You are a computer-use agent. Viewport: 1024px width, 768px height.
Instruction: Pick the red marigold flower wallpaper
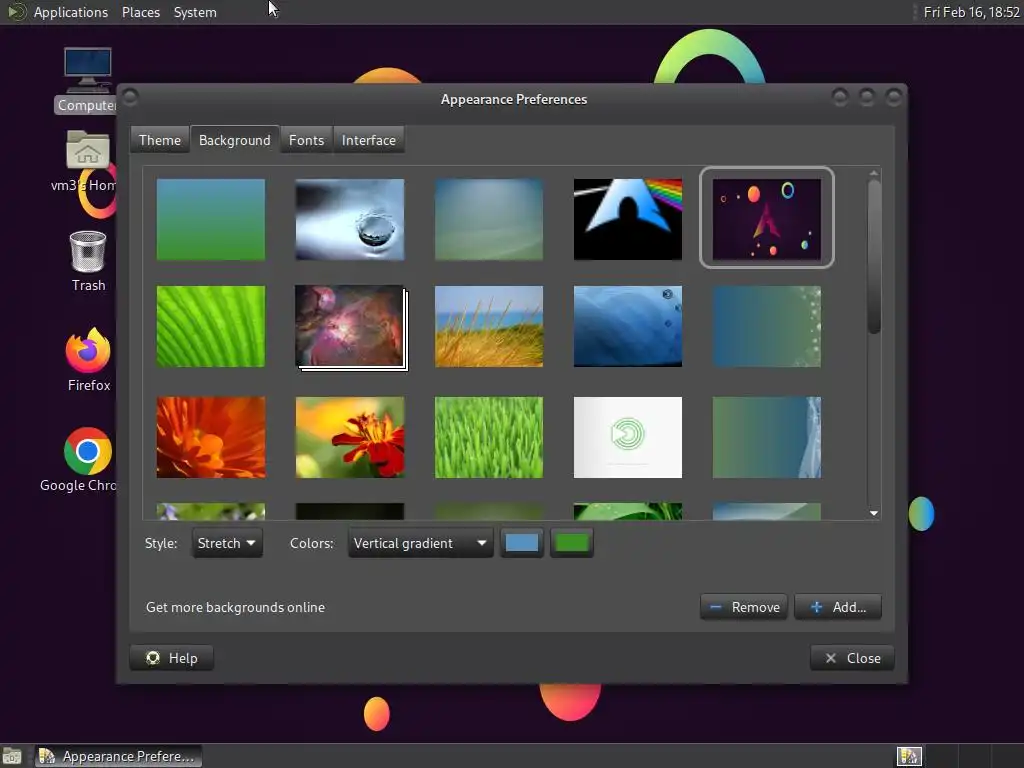tap(349, 437)
